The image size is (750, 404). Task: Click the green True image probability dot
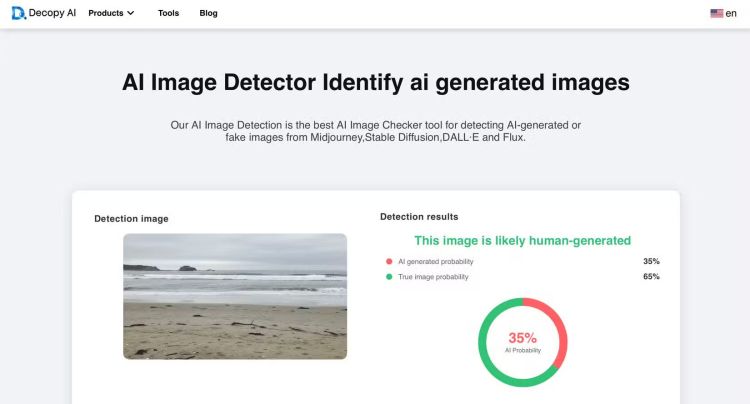pyautogui.click(x=389, y=276)
